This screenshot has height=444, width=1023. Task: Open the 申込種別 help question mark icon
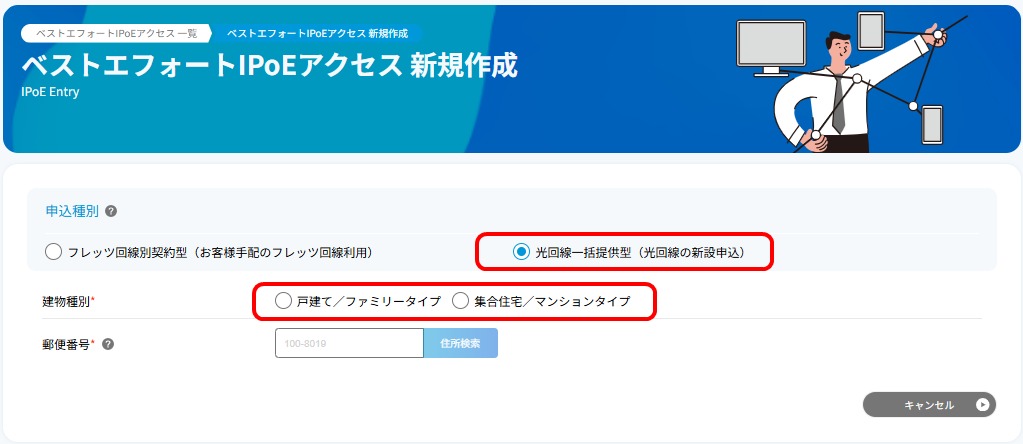pyautogui.click(x=111, y=211)
